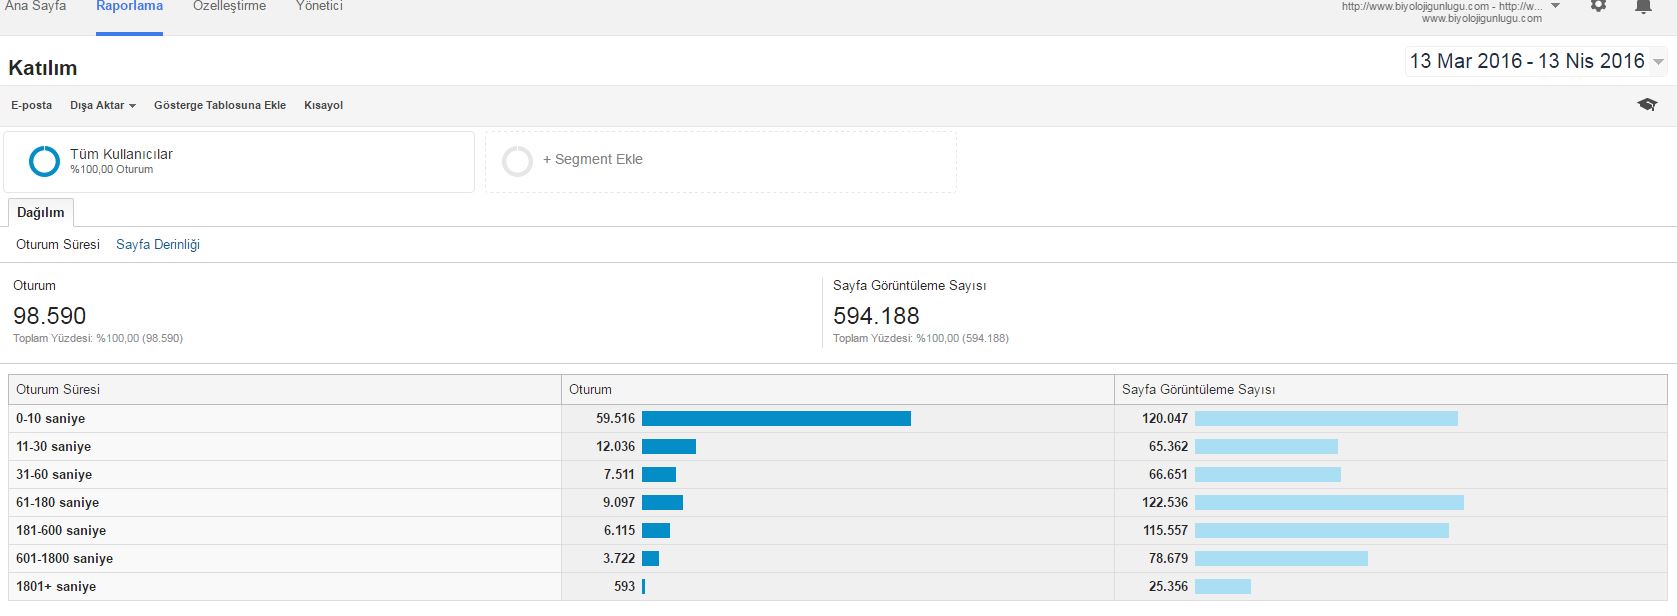Click the 12.036 sessions value
1677x616 pixels.
[x=615, y=446]
